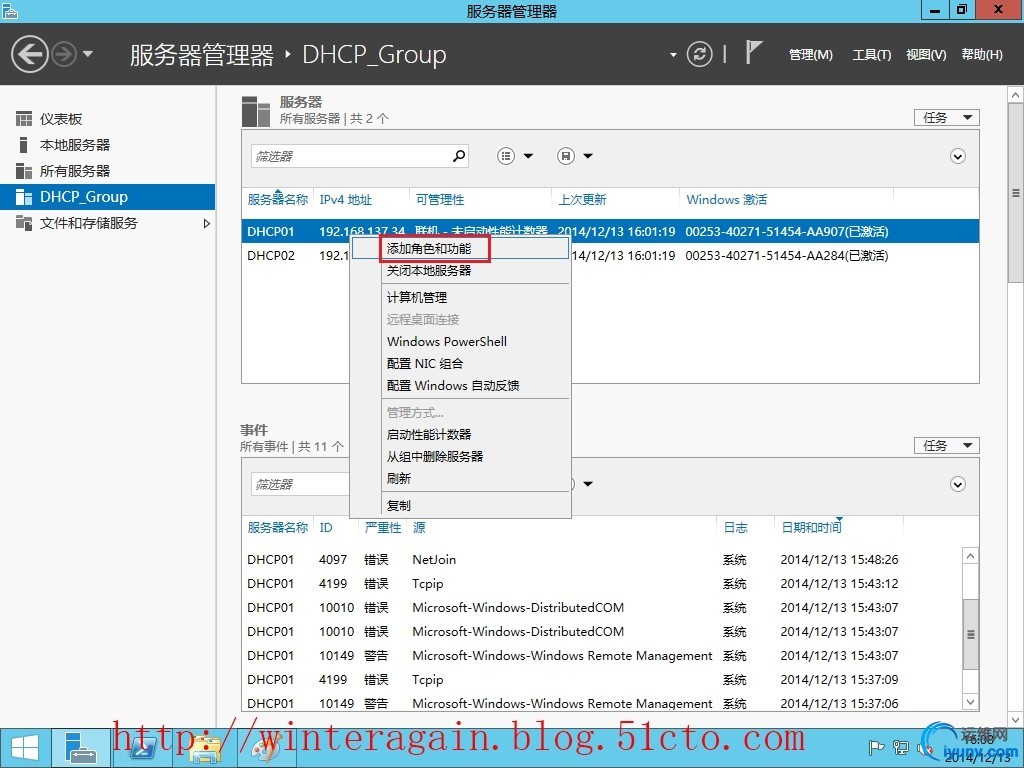Image resolution: width=1024 pixels, height=768 pixels.
Task: Sort servers by 可管理性 column
Action: (440, 200)
